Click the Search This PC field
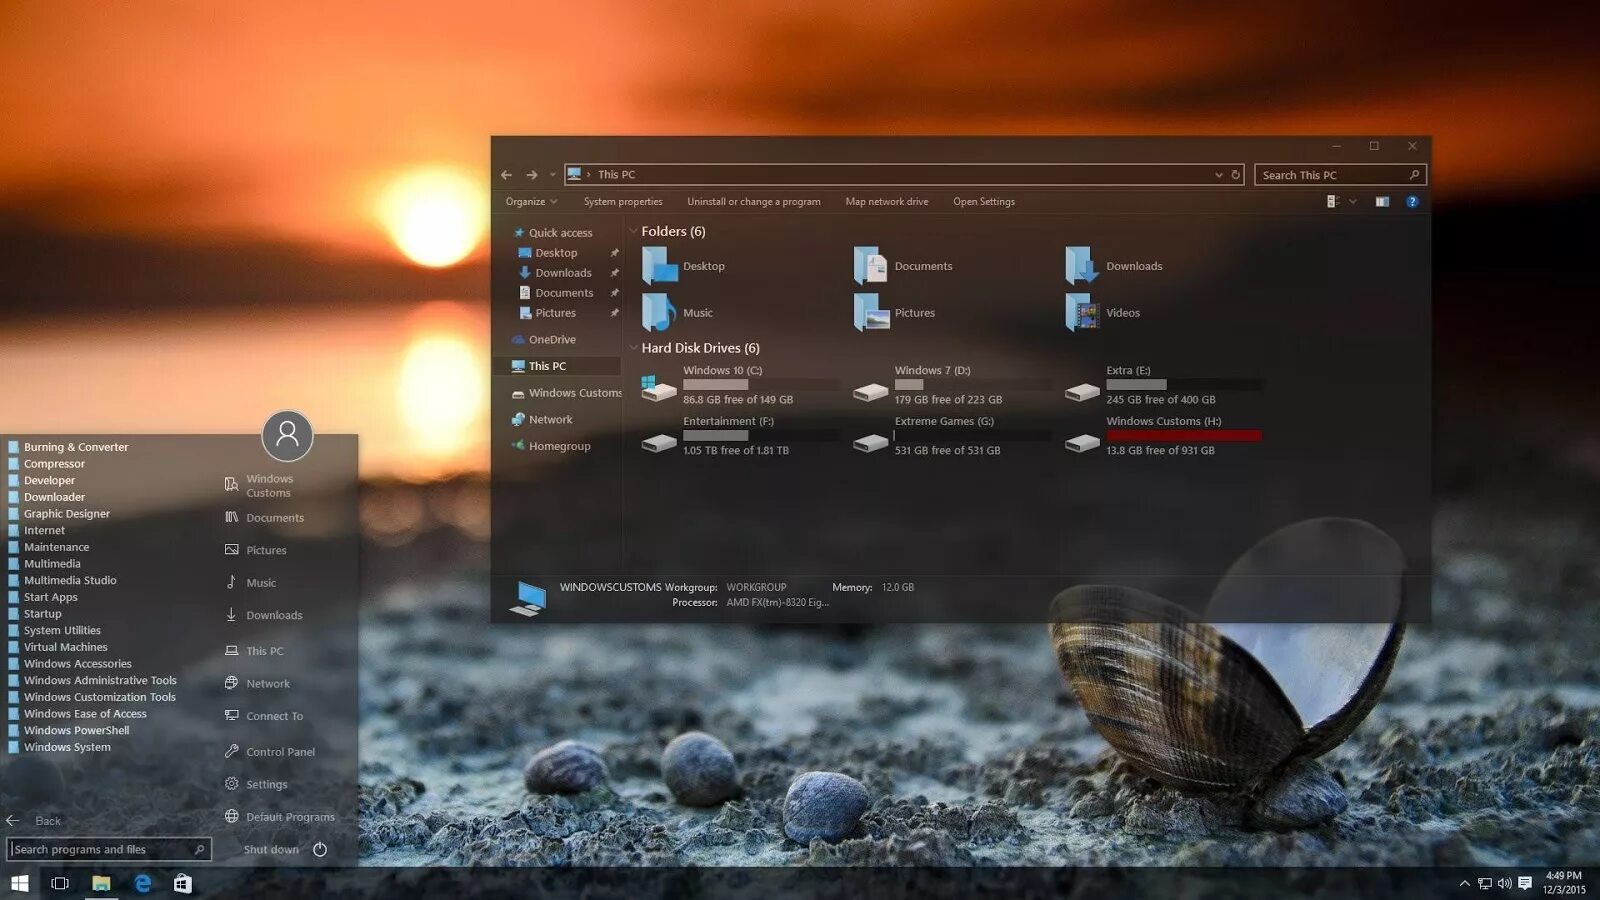 [x=1340, y=175]
